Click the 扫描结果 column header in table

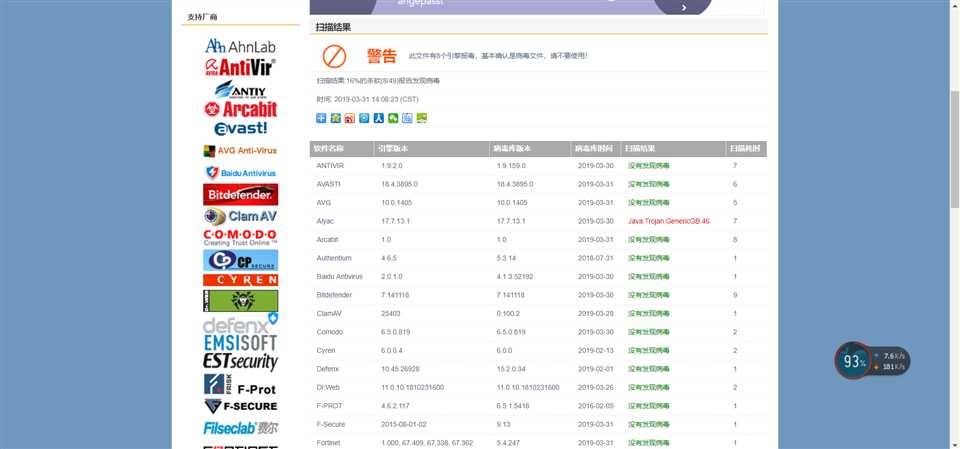click(672, 149)
